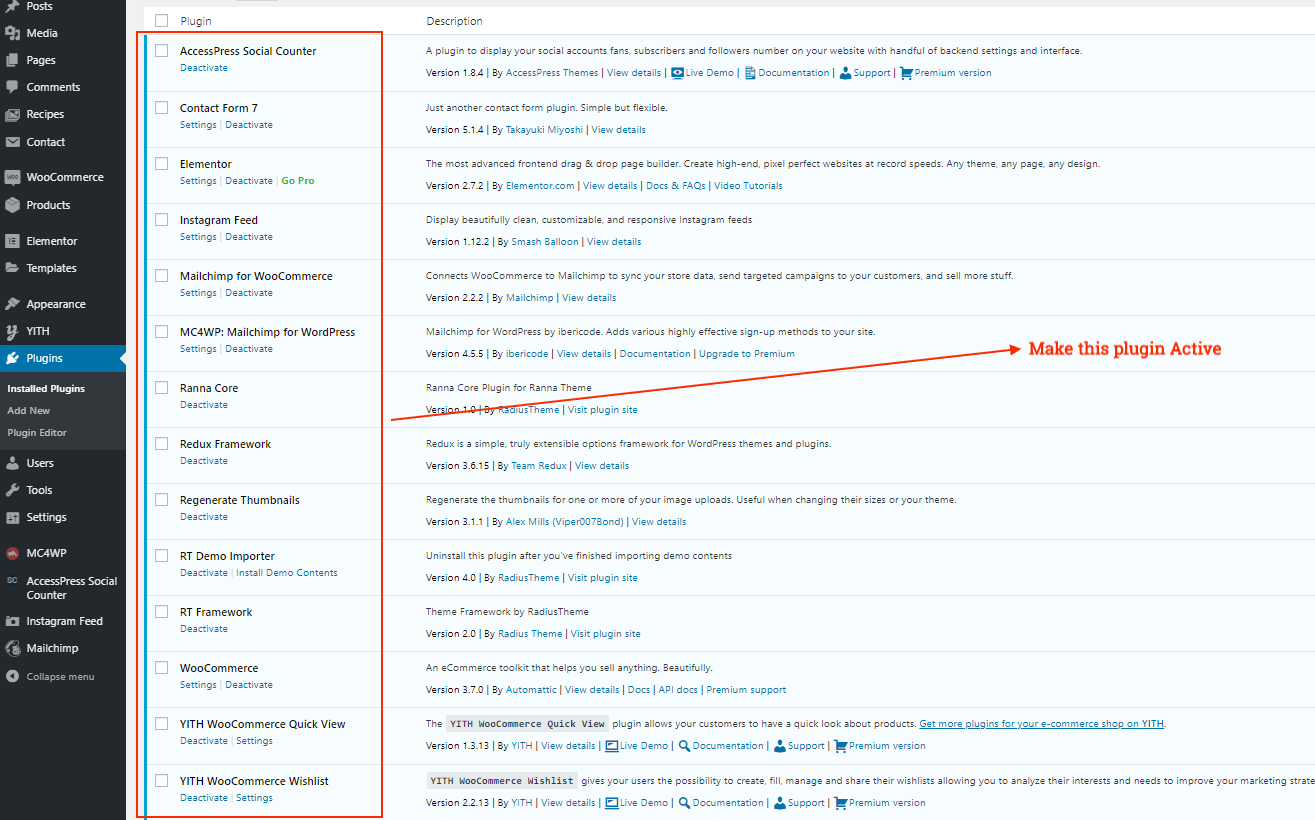This screenshot has width=1315, height=820.
Task: Open Settings using the sliders icon
Action: [12, 517]
